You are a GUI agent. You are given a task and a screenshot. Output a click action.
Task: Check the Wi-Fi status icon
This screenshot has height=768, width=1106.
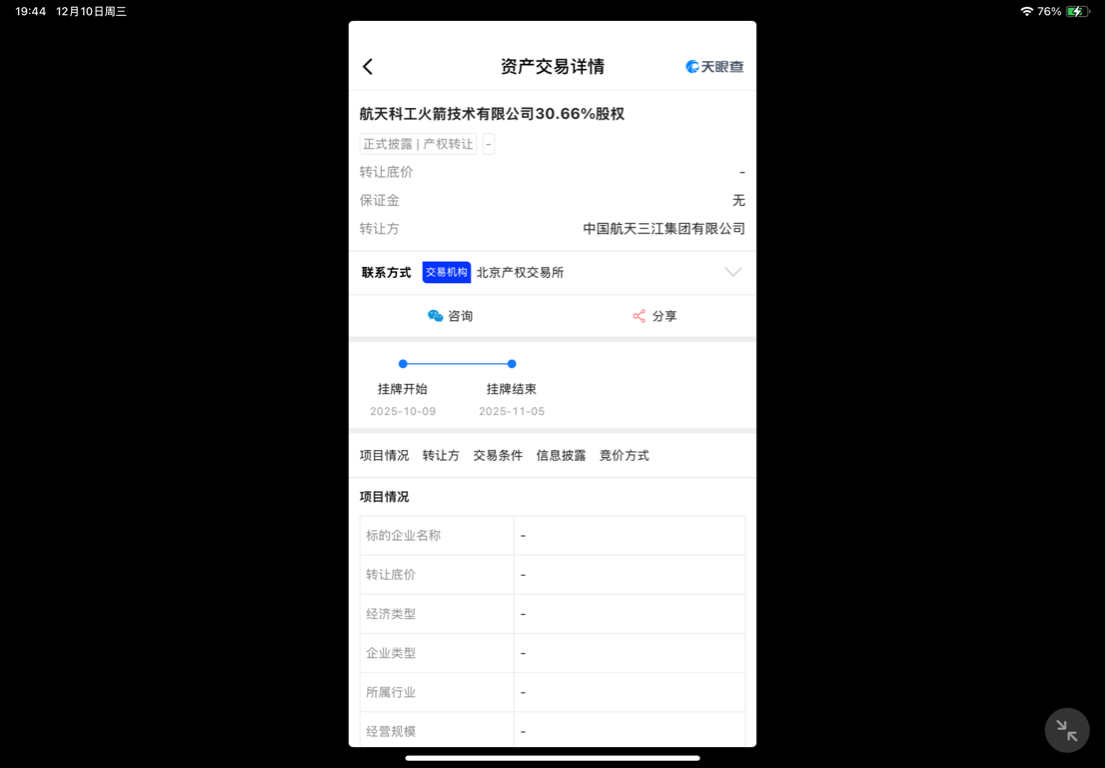[1026, 11]
